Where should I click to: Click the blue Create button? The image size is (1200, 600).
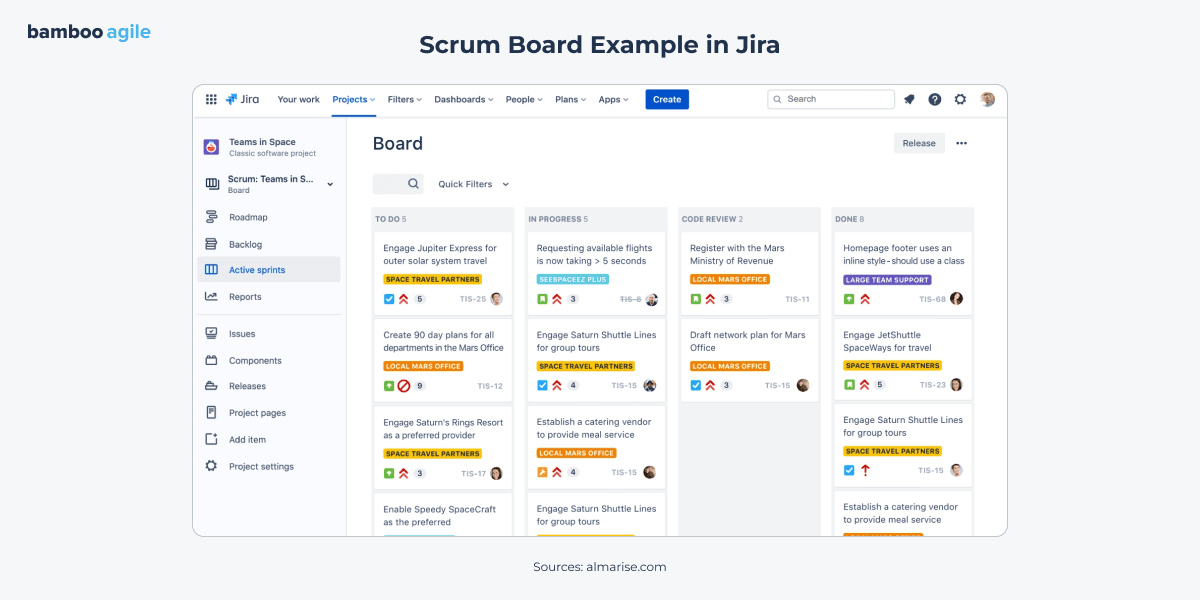click(x=666, y=99)
